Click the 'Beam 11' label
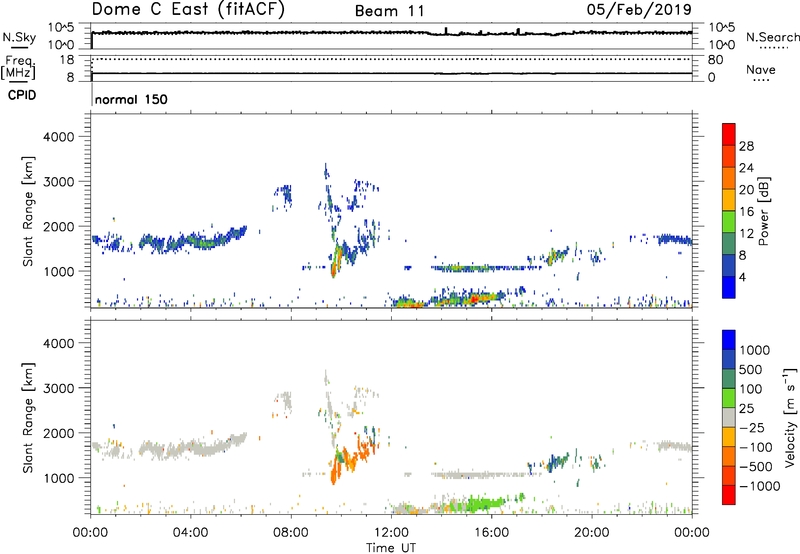 390,11
